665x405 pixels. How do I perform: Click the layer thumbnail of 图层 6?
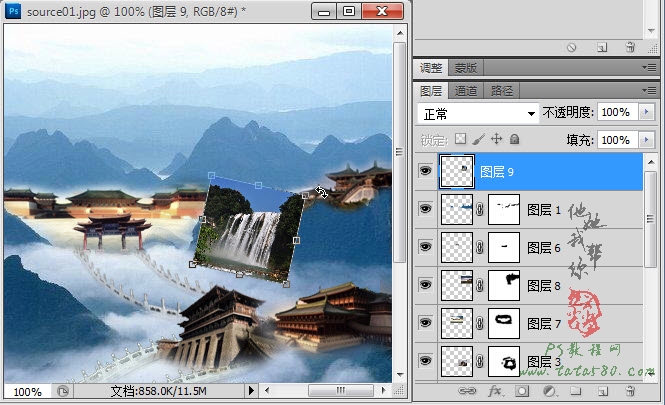457,247
